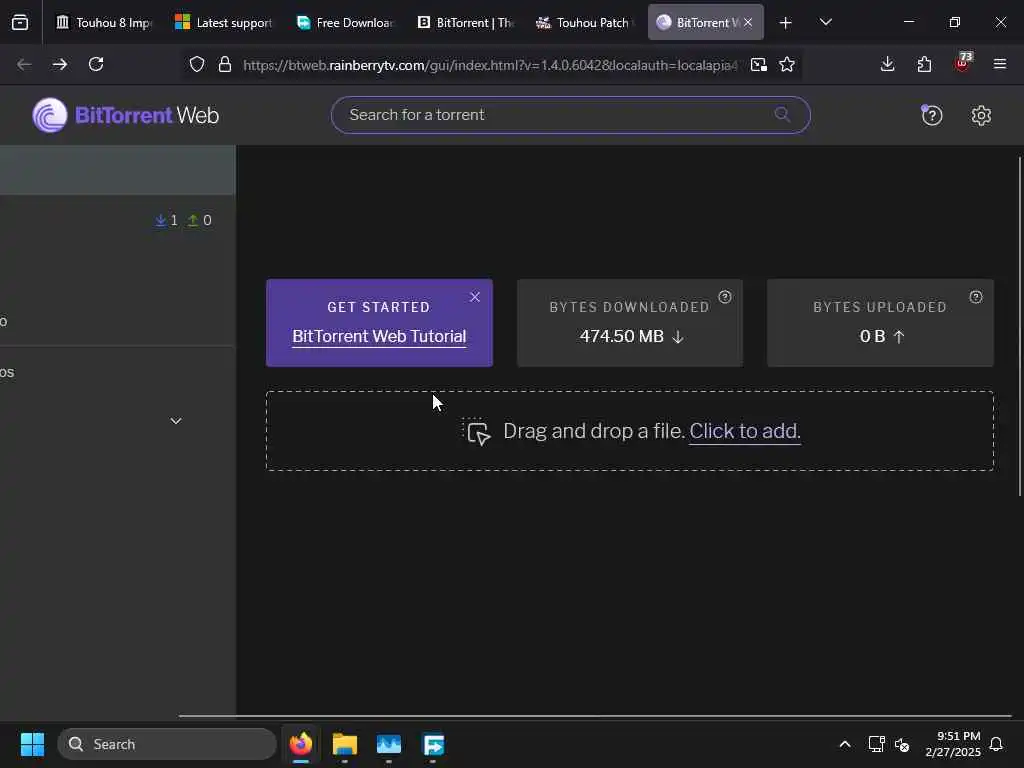The height and width of the screenshot is (768, 1024).
Task: Open the clock and date flyout
Action: (x=953, y=744)
